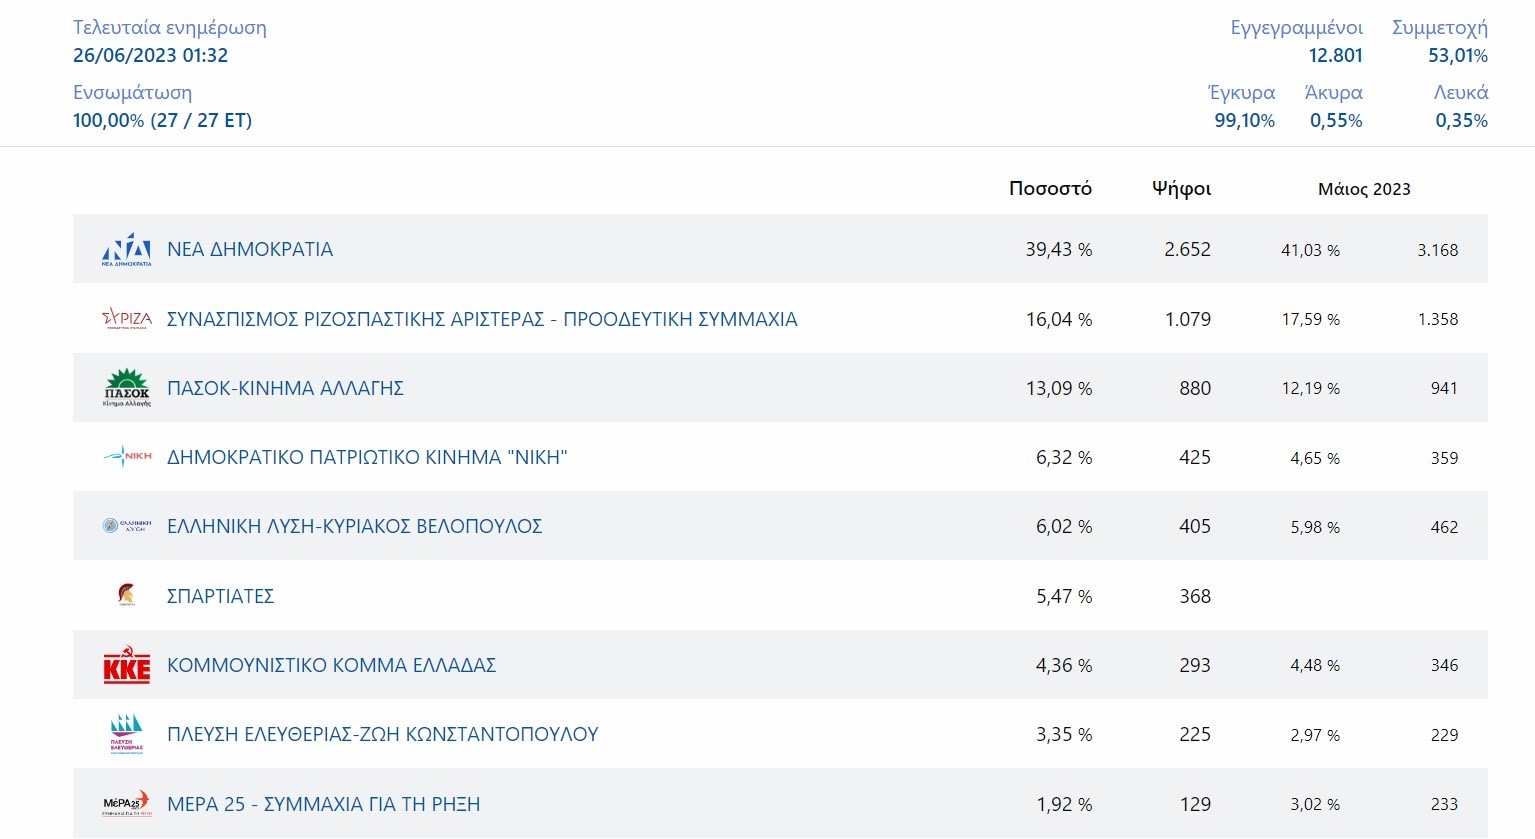Click Spartiates percentage 5,47 %

click(x=1064, y=596)
